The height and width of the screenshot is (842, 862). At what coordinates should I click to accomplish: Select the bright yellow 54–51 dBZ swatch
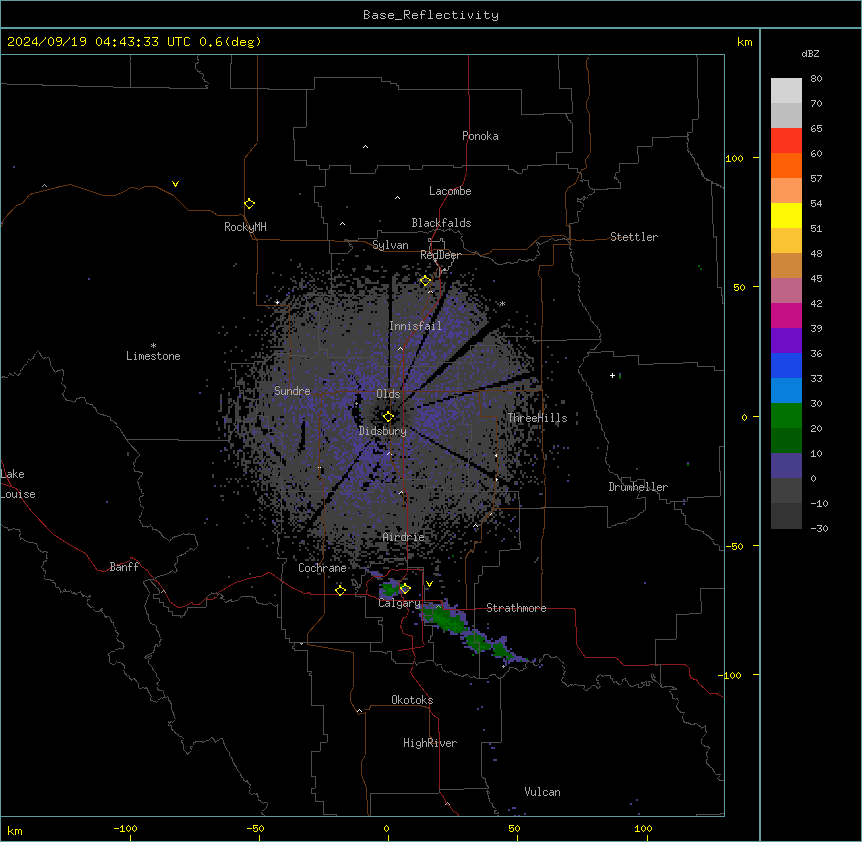(x=786, y=215)
